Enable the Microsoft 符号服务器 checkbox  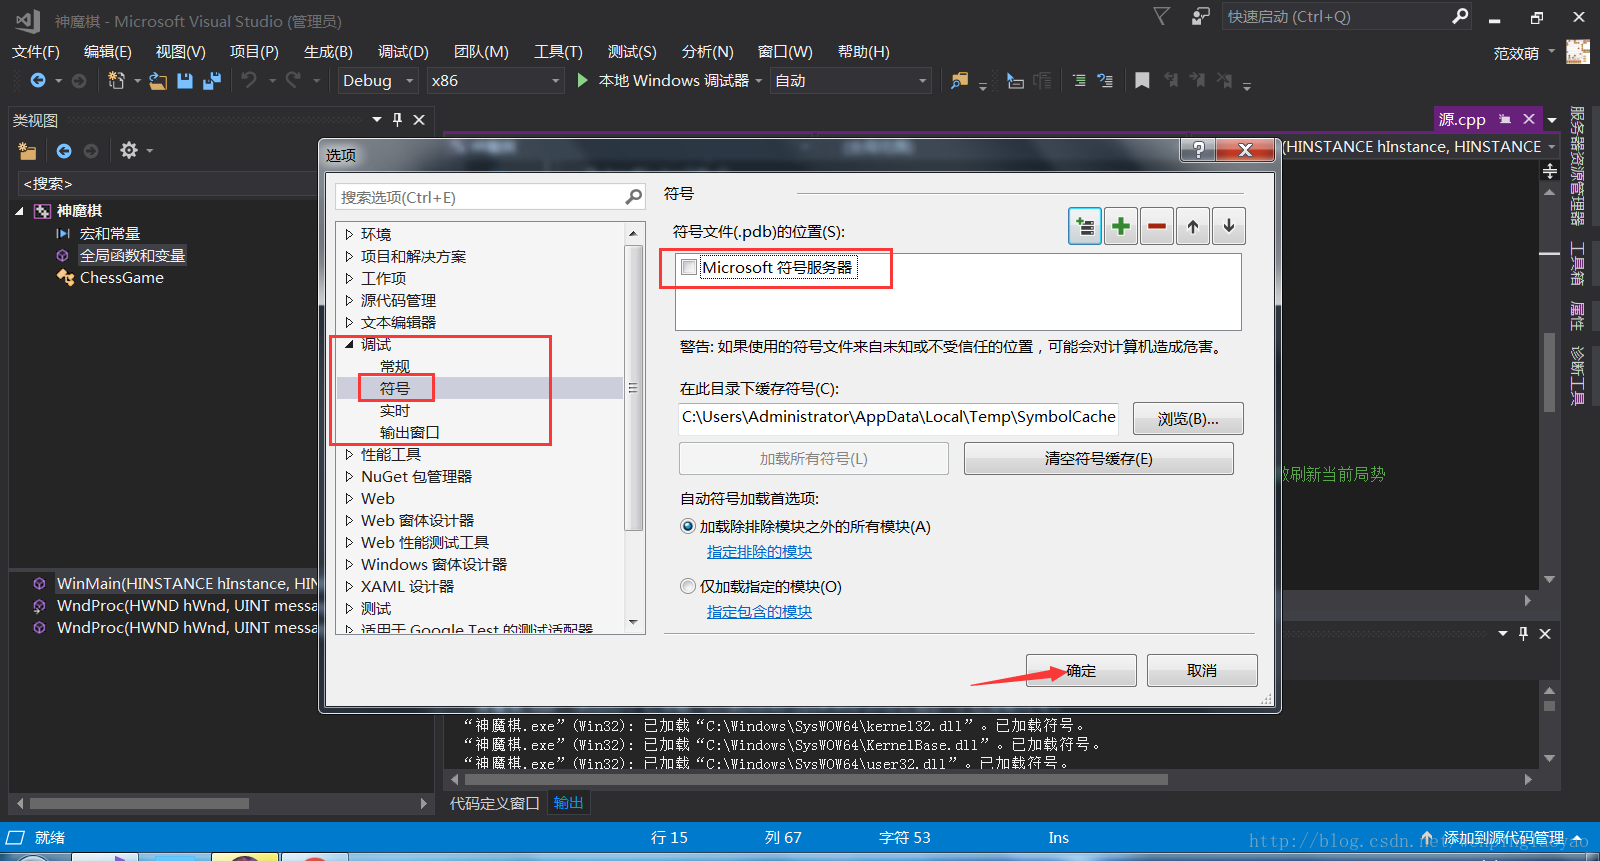689,267
